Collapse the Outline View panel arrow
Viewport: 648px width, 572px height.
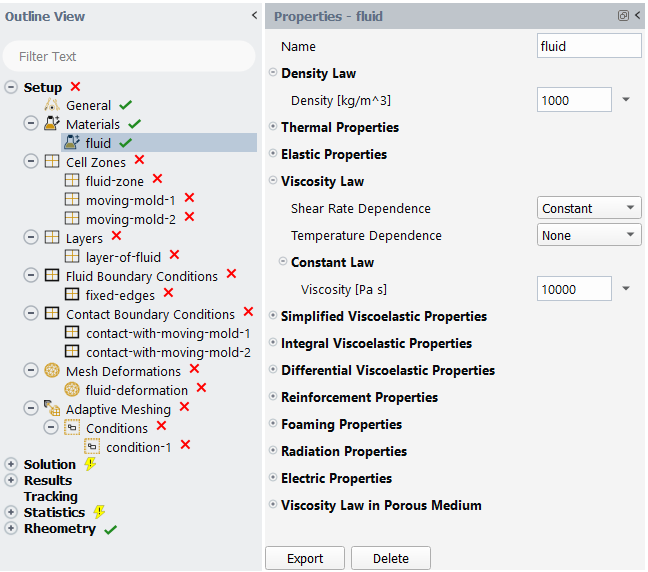coord(254,16)
